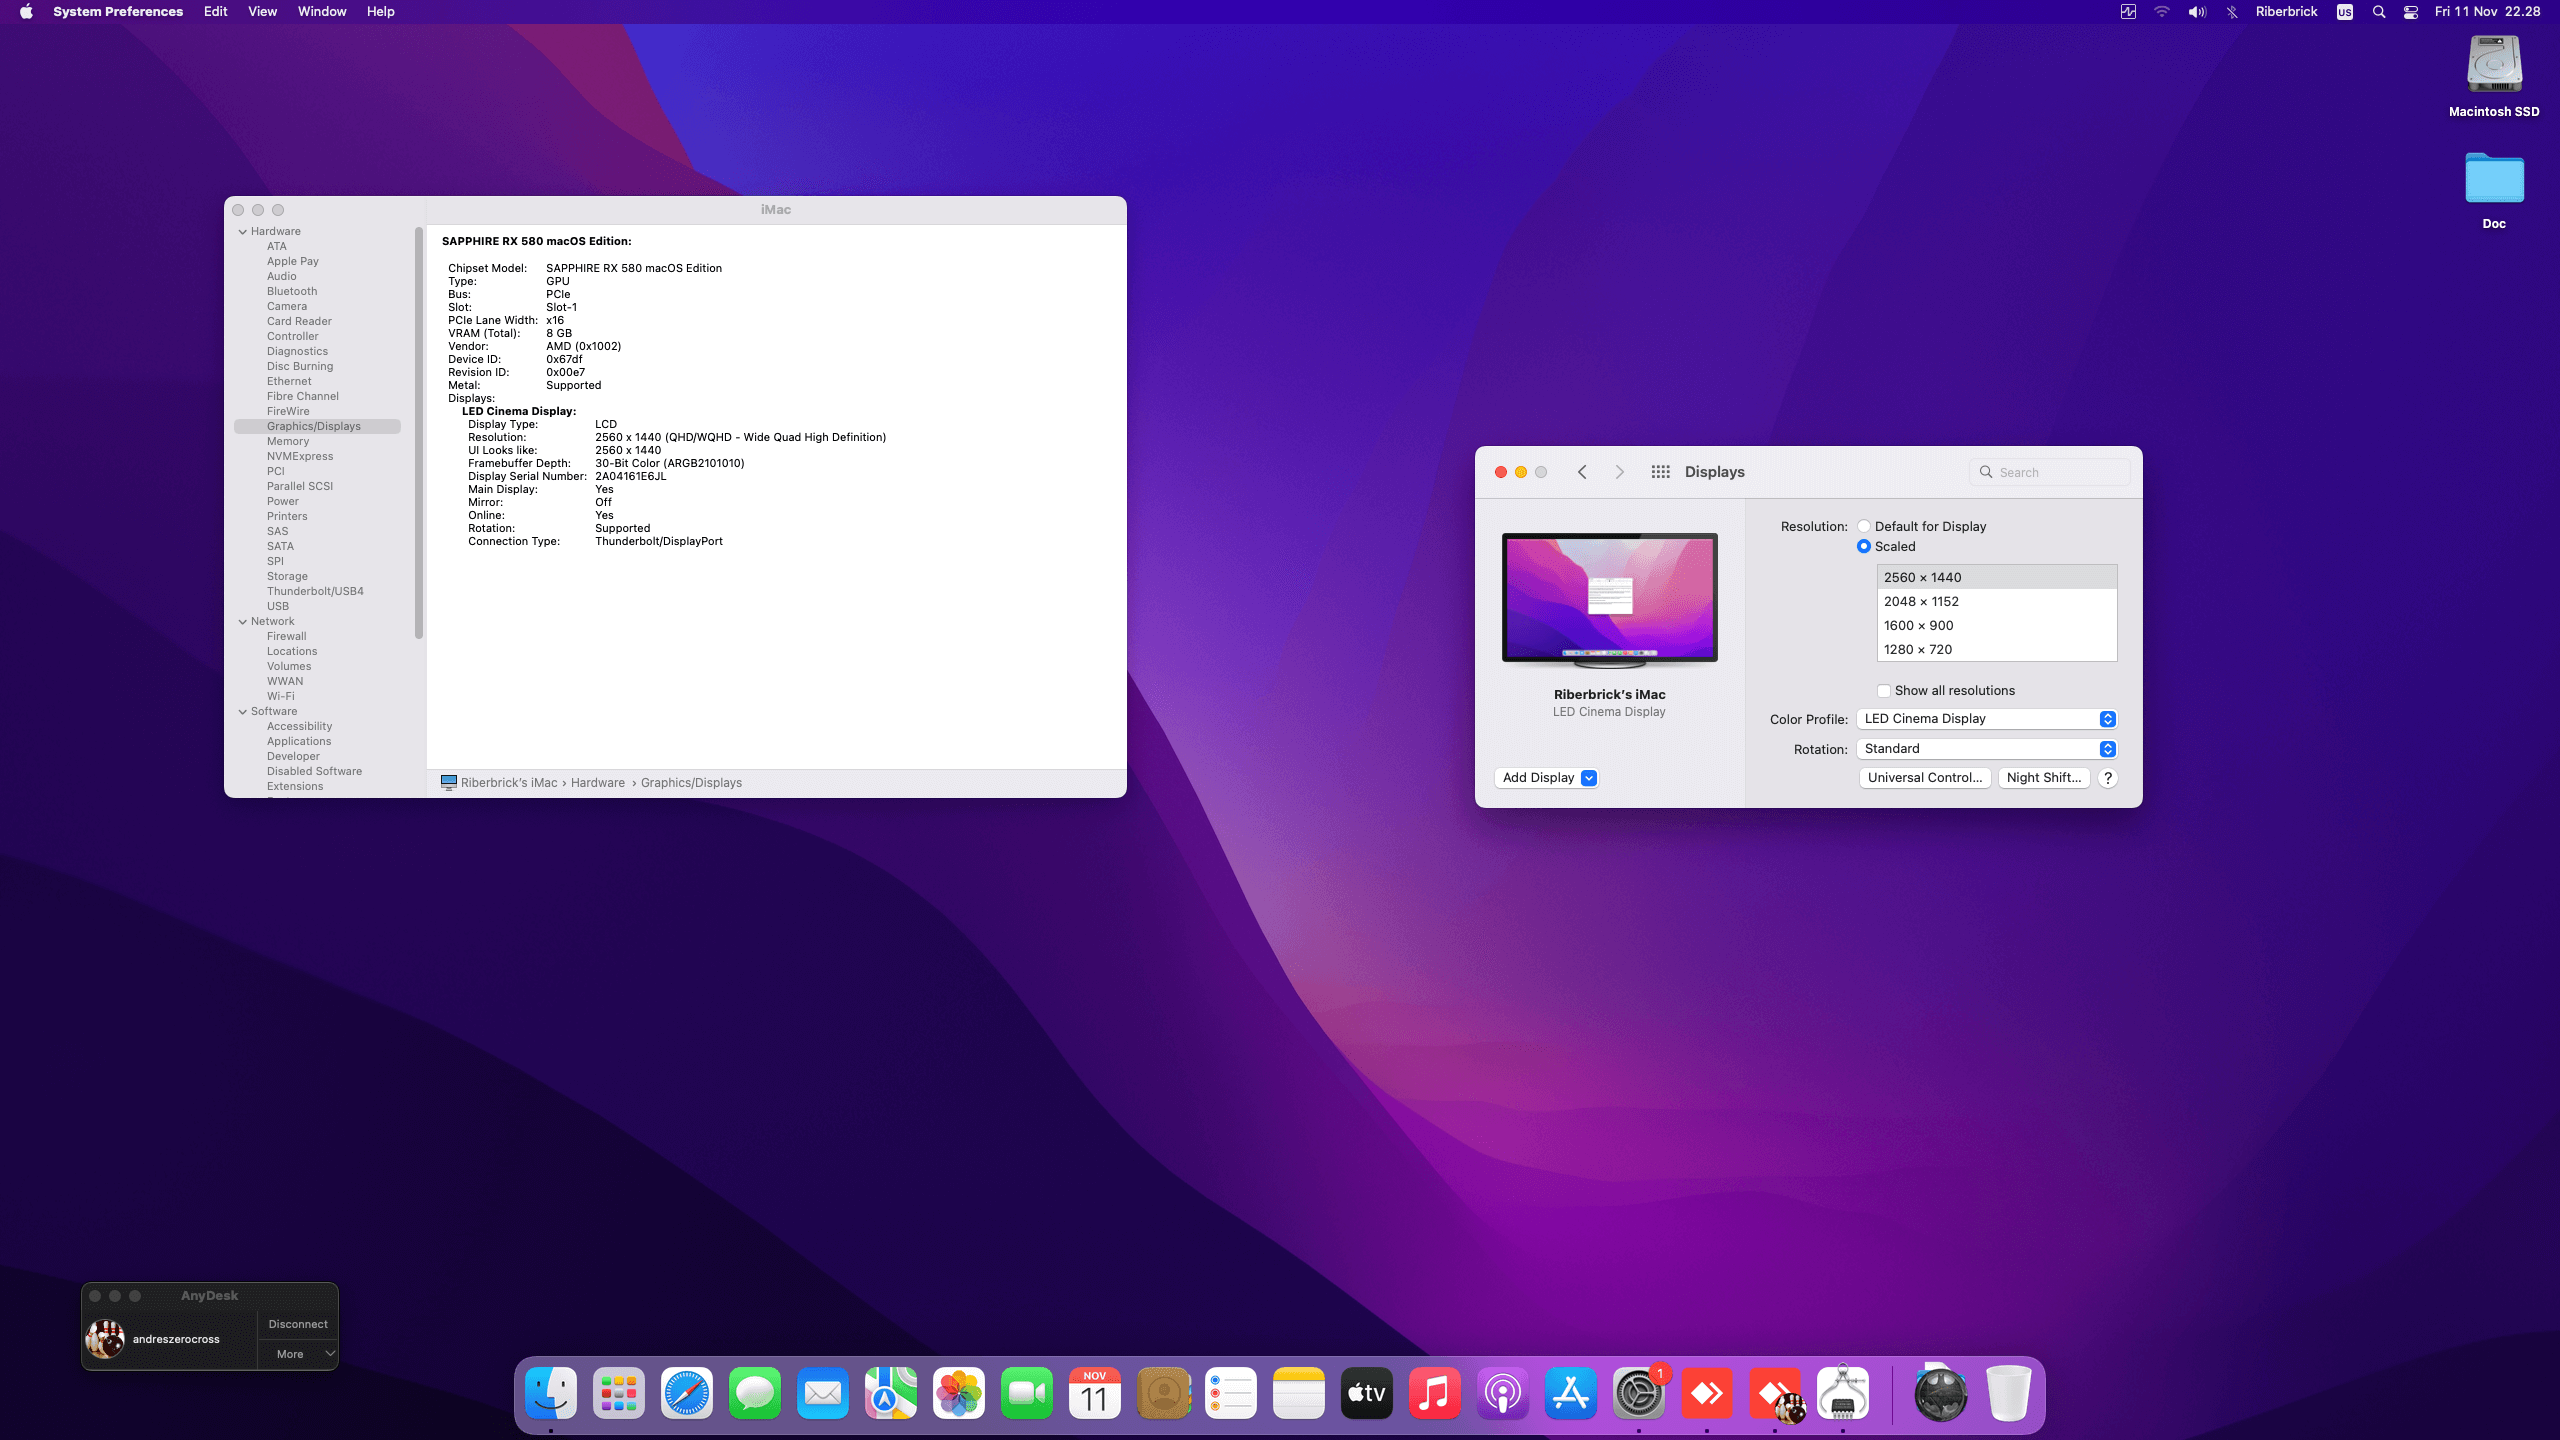Collapse the Hardware section in sidebar
The image size is (2560, 1440).
pyautogui.click(x=243, y=231)
